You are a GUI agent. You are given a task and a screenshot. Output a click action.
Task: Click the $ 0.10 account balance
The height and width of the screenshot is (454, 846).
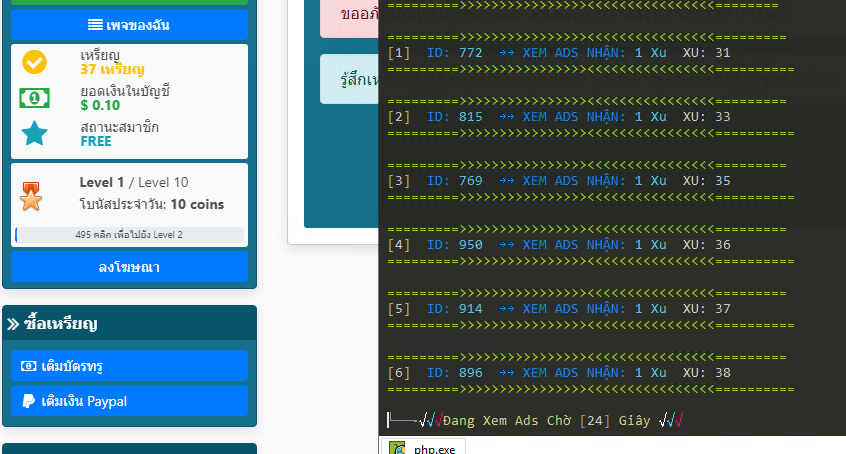click(100, 105)
